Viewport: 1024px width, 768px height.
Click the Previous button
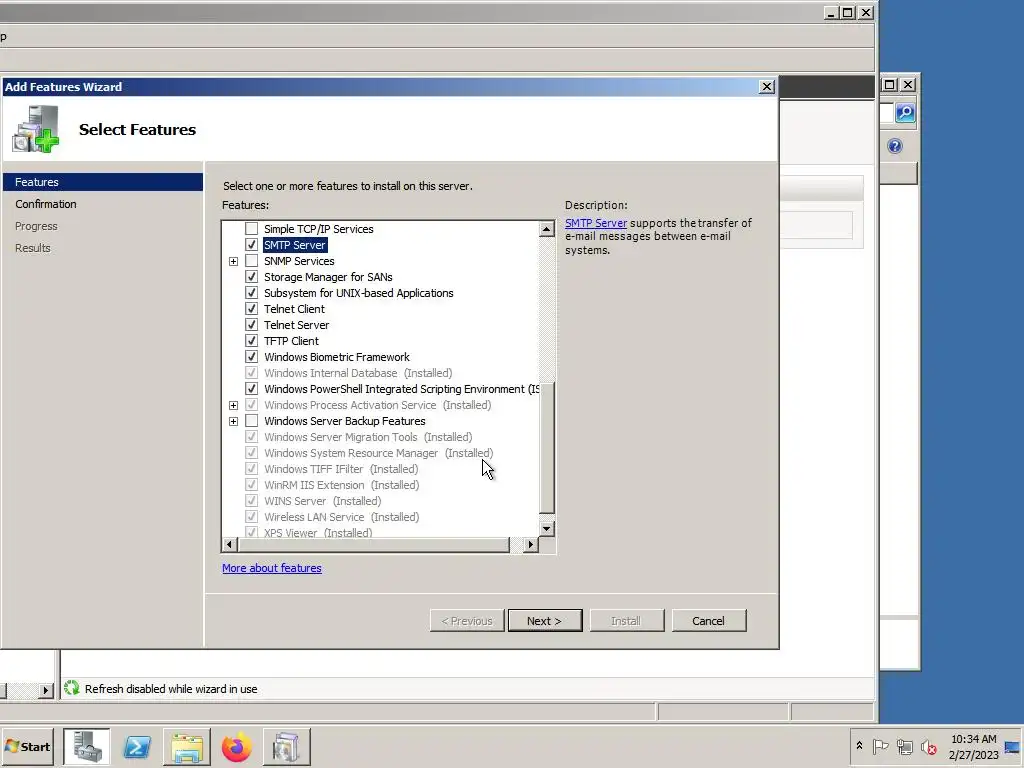[467, 621]
